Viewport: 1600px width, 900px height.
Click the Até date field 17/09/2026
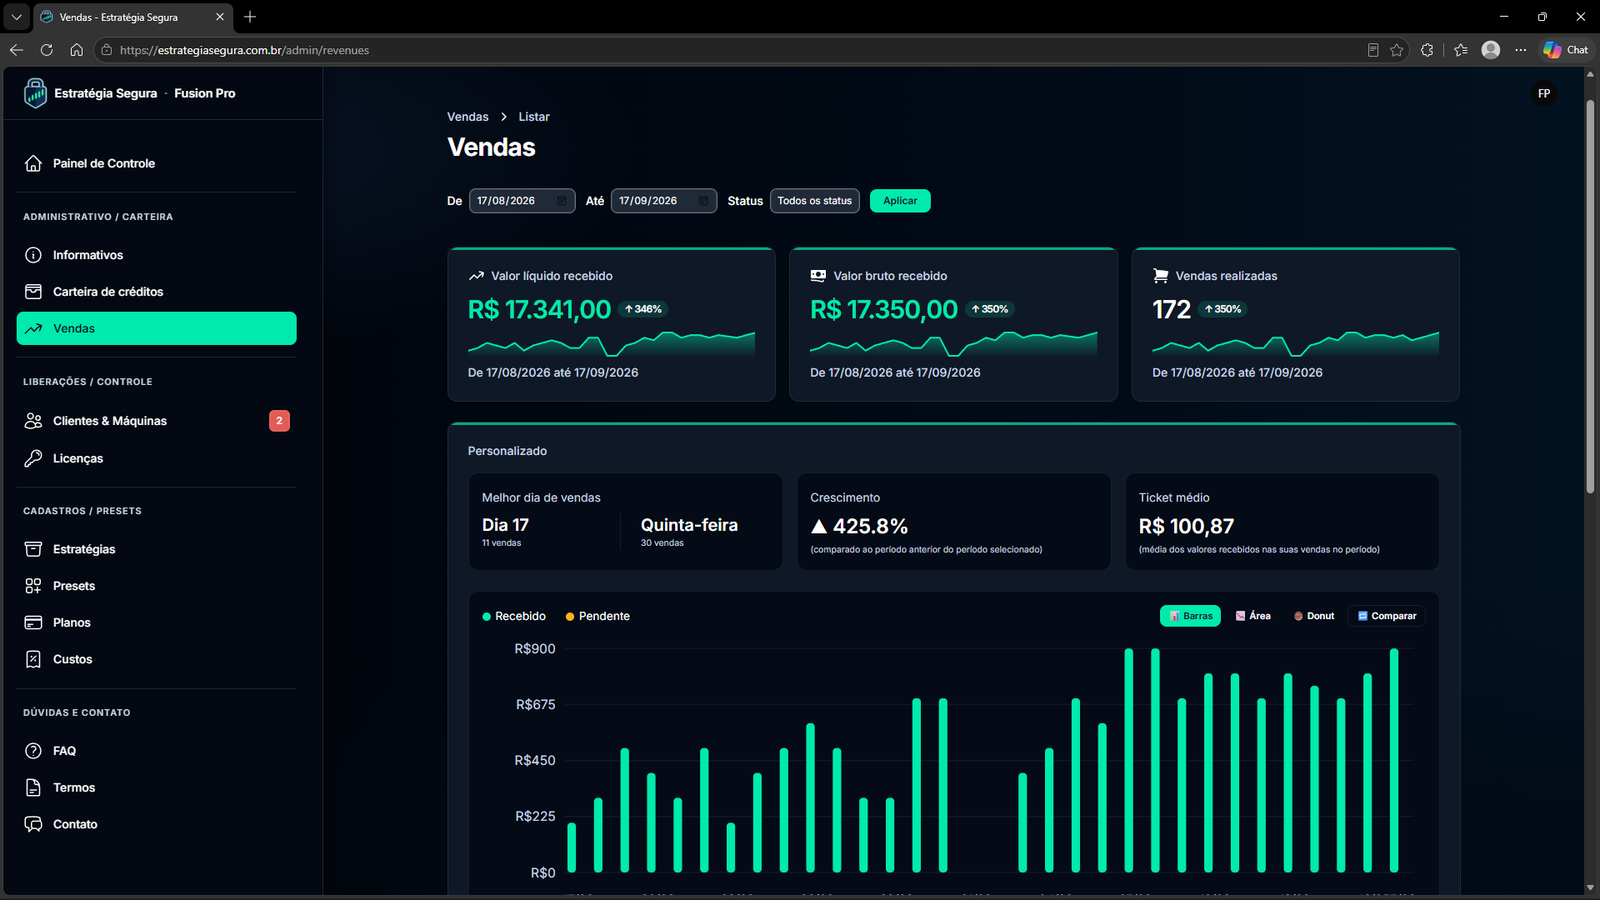tap(664, 201)
